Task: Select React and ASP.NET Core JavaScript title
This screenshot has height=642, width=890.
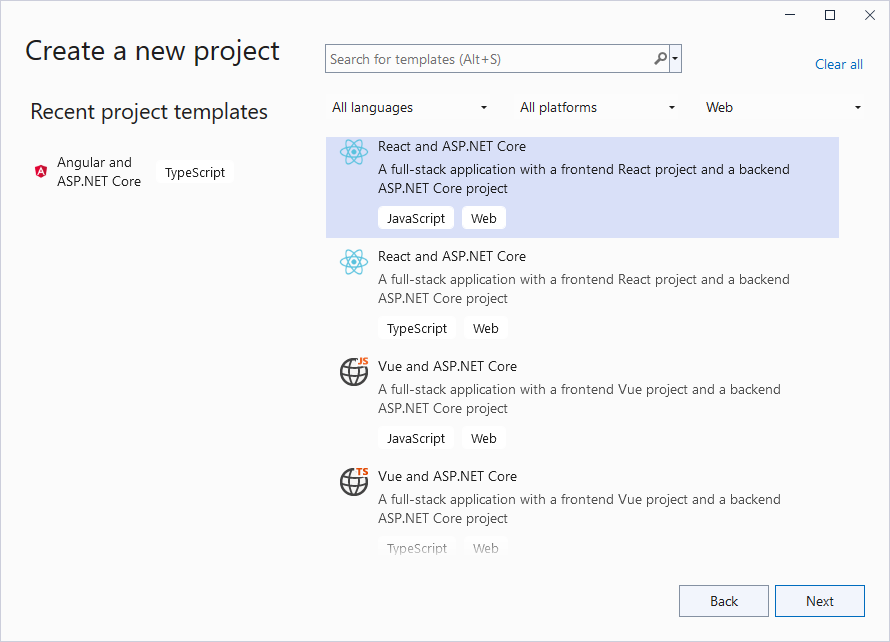Action: pos(452,146)
